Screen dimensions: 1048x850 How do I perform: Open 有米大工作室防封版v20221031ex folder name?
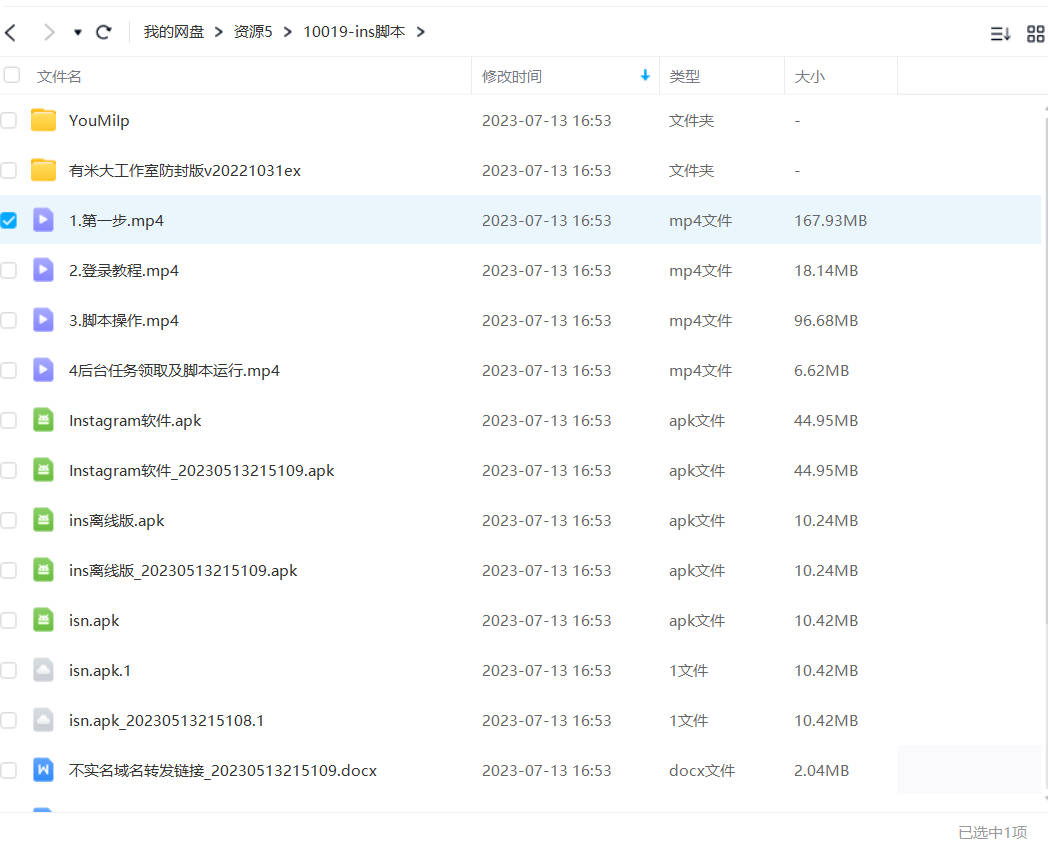click(184, 171)
